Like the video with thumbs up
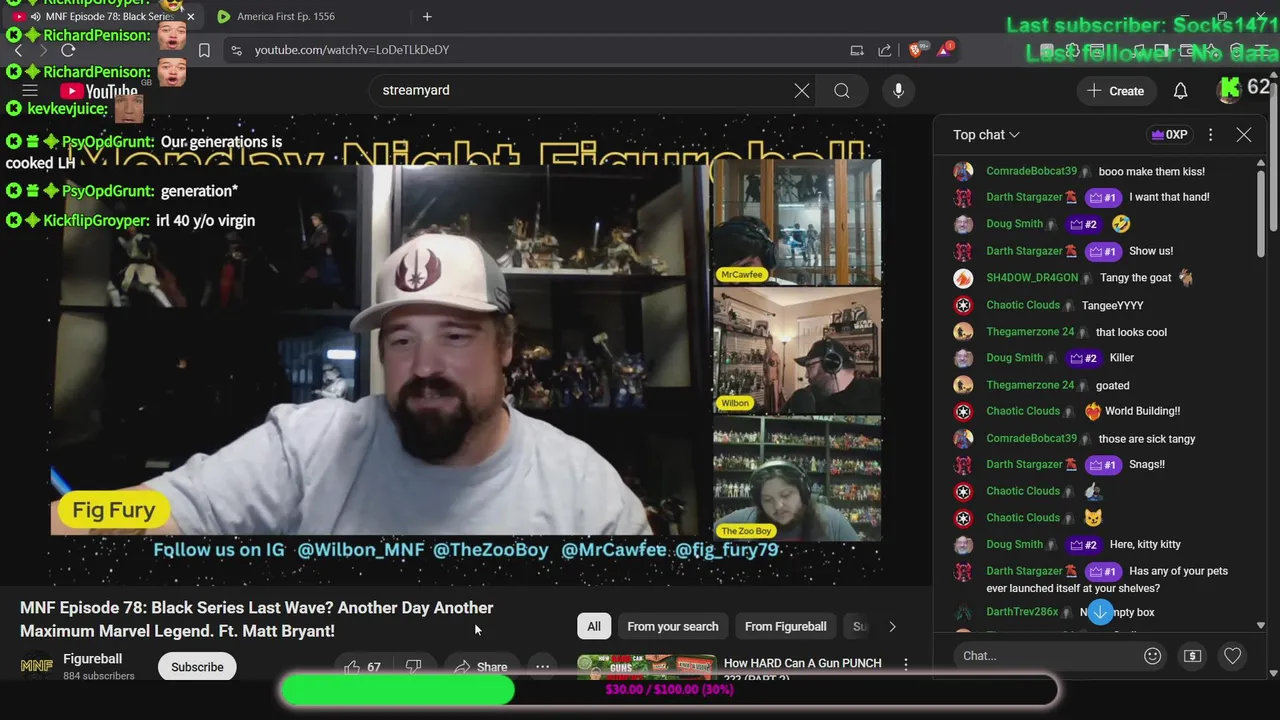Viewport: 1280px width, 720px height. pyautogui.click(x=362, y=667)
